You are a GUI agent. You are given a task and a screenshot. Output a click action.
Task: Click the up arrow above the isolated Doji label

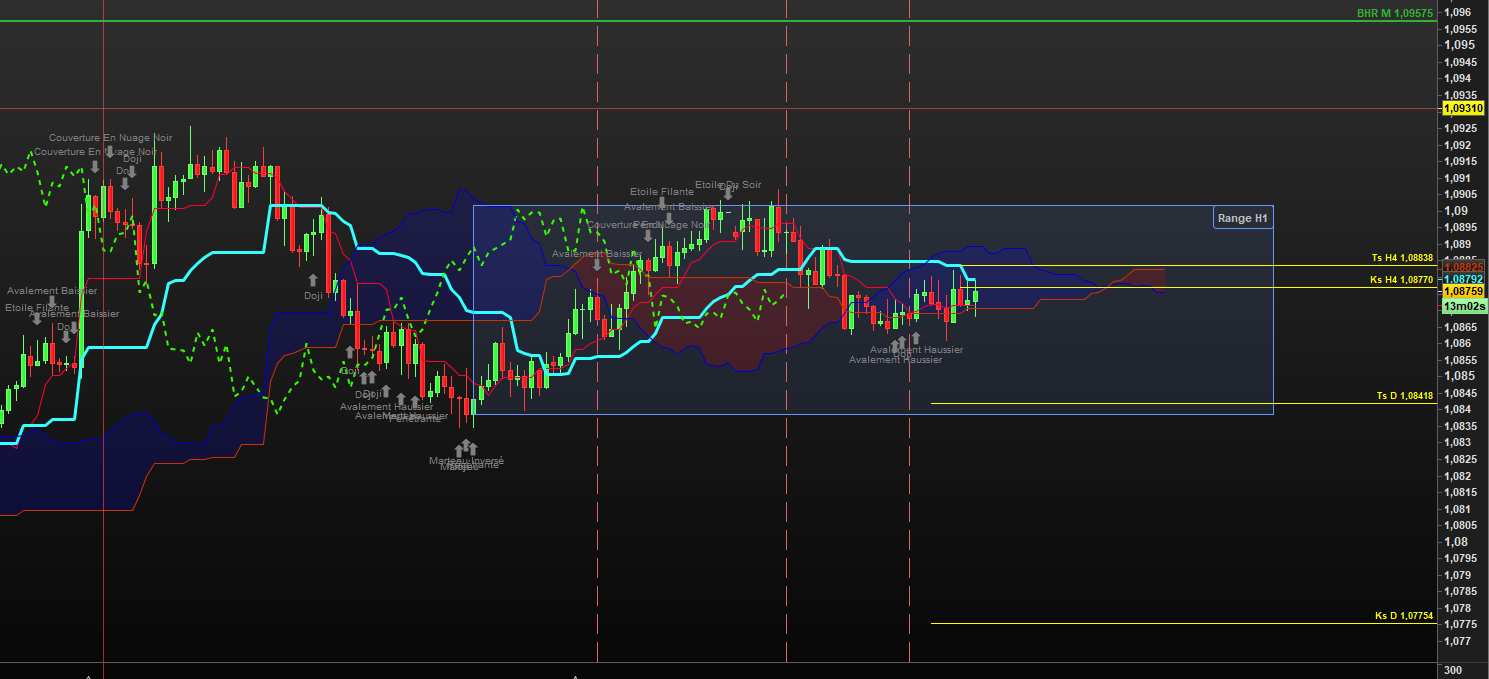click(x=312, y=280)
